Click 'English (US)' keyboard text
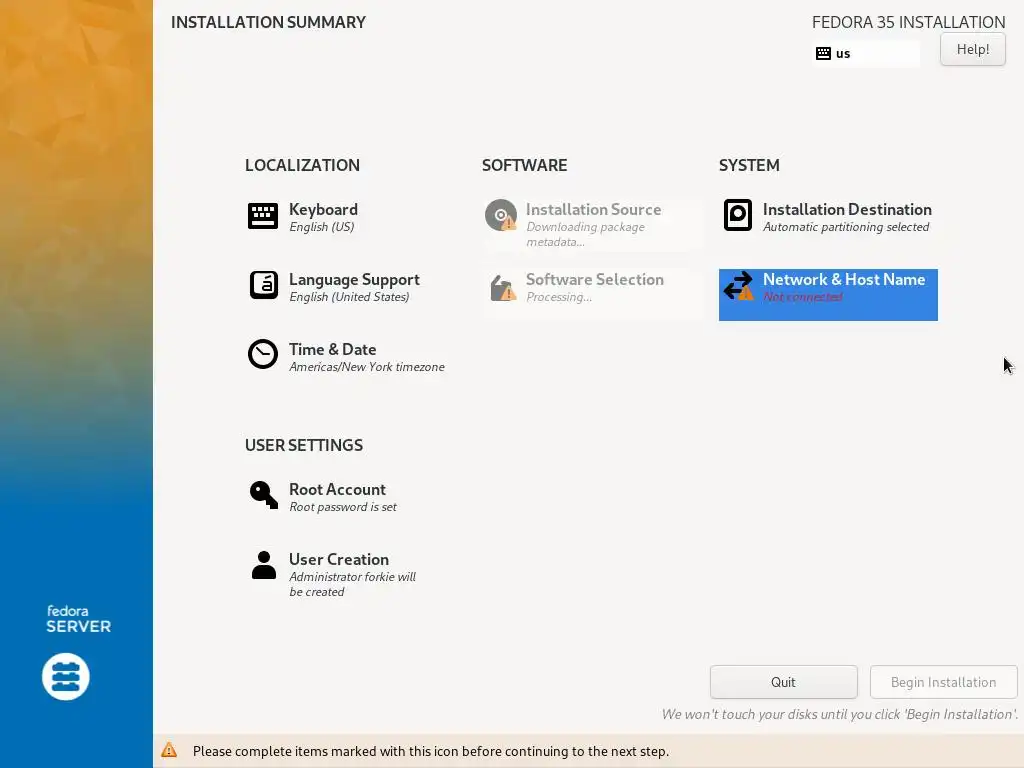This screenshot has height=768, width=1024. [x=321, y=227]
